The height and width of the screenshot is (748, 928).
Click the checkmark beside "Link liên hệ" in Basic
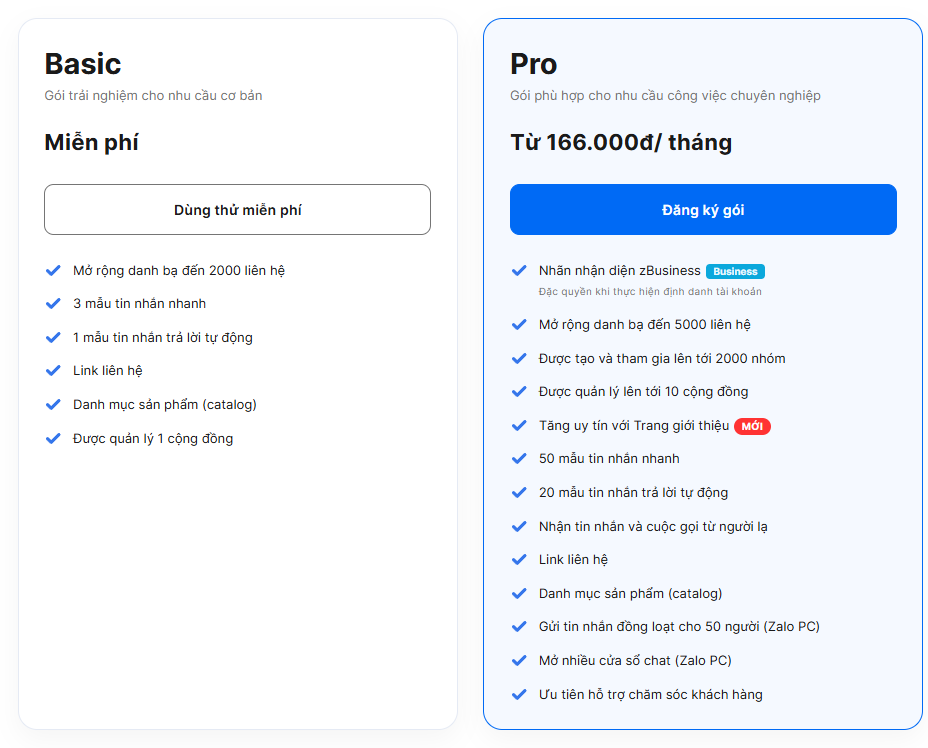53,371
